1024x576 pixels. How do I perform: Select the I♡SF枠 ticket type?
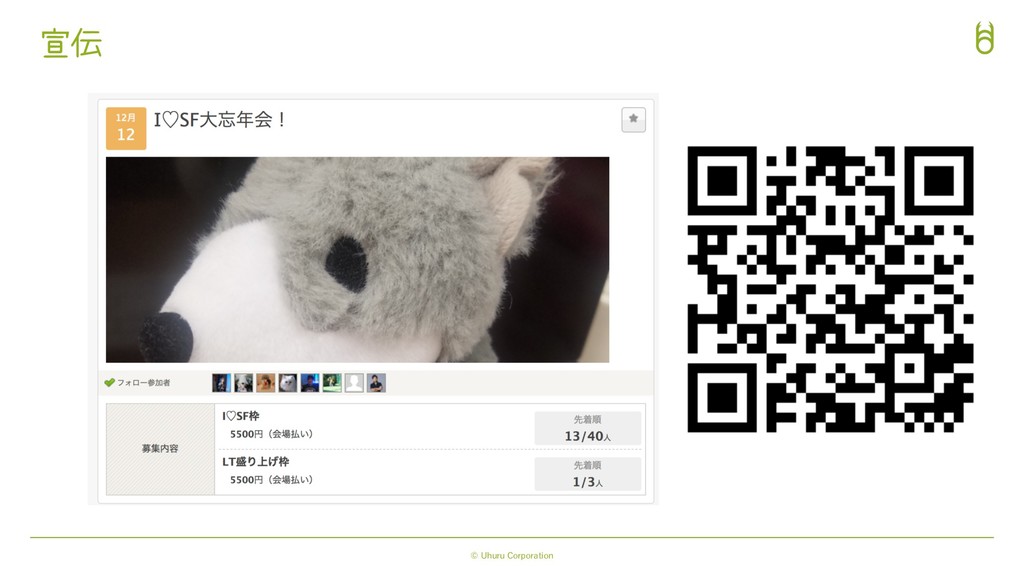(x=240, y=416)
